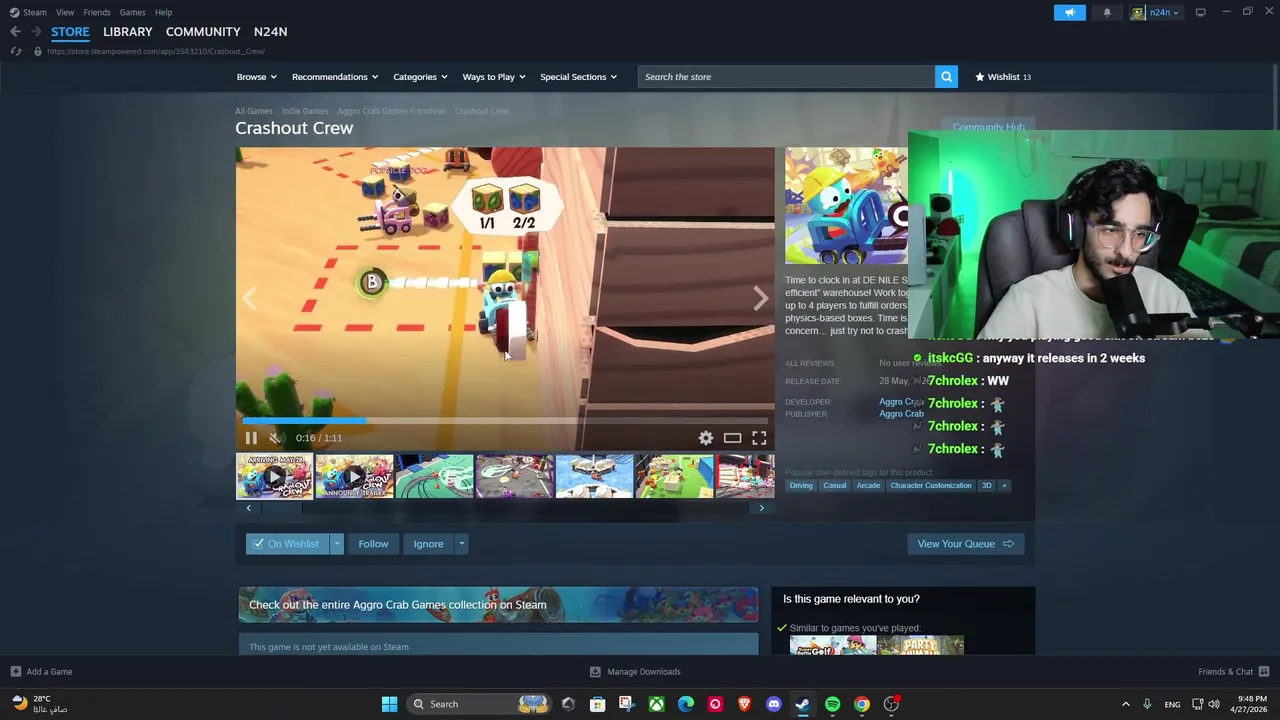Viewport: 1280px width, 720px height.
Task: Add more tags with plus button
Action: coord(1004,486)
